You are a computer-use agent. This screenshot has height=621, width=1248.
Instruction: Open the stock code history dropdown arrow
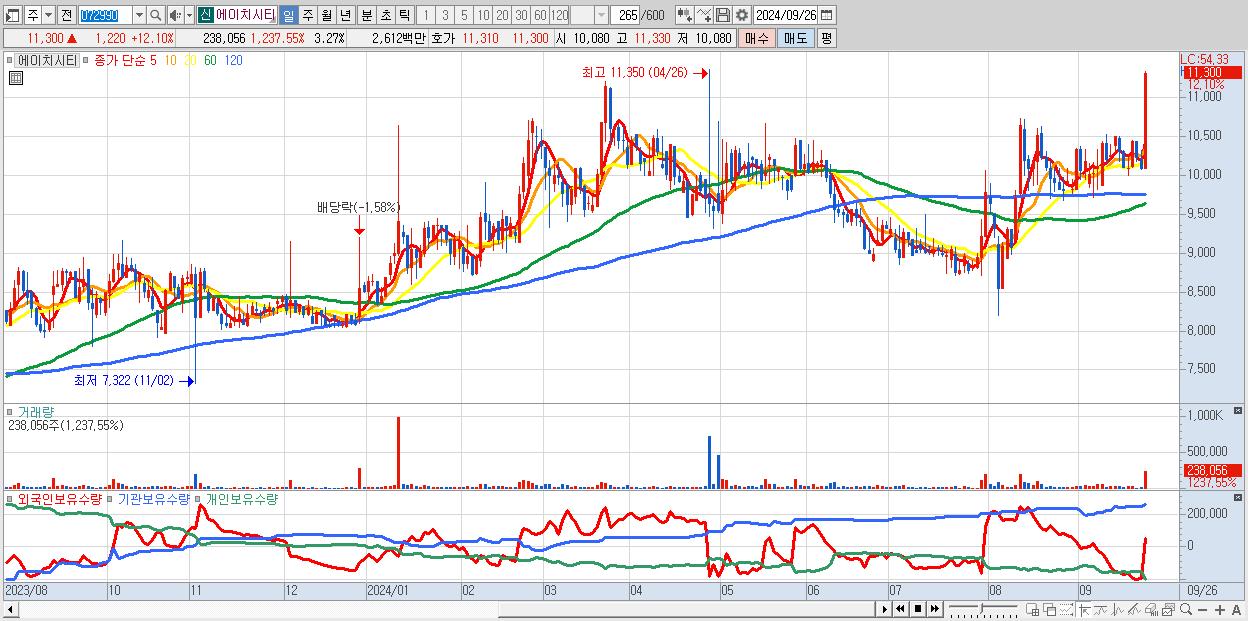[139, 15]
